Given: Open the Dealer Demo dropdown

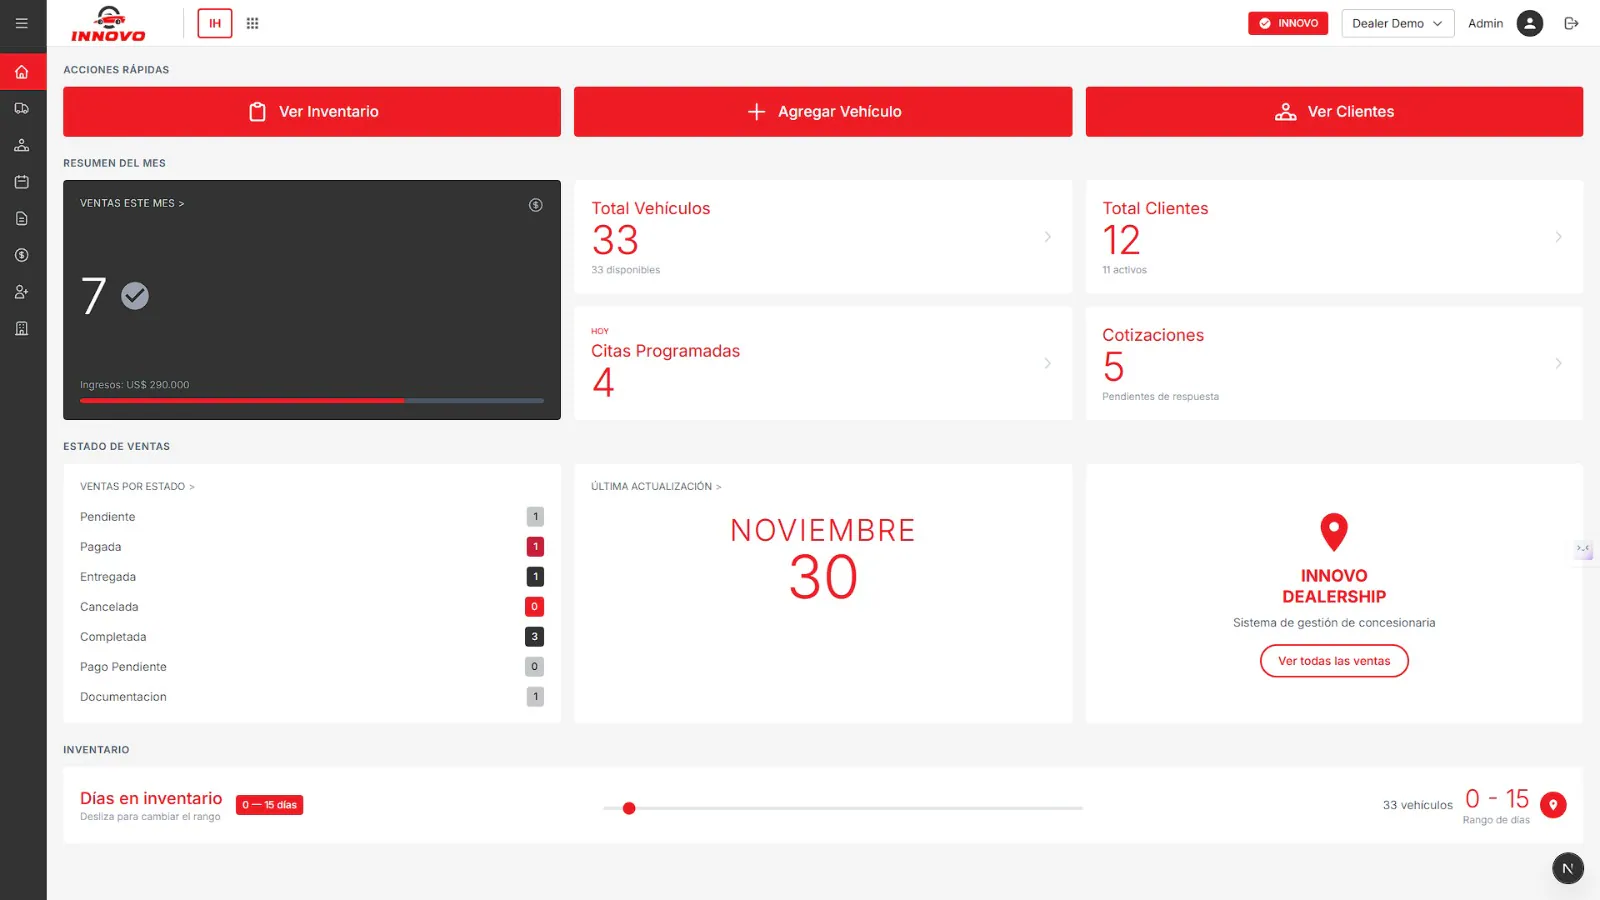Looking at the screenshot, I should (1397, 23).
